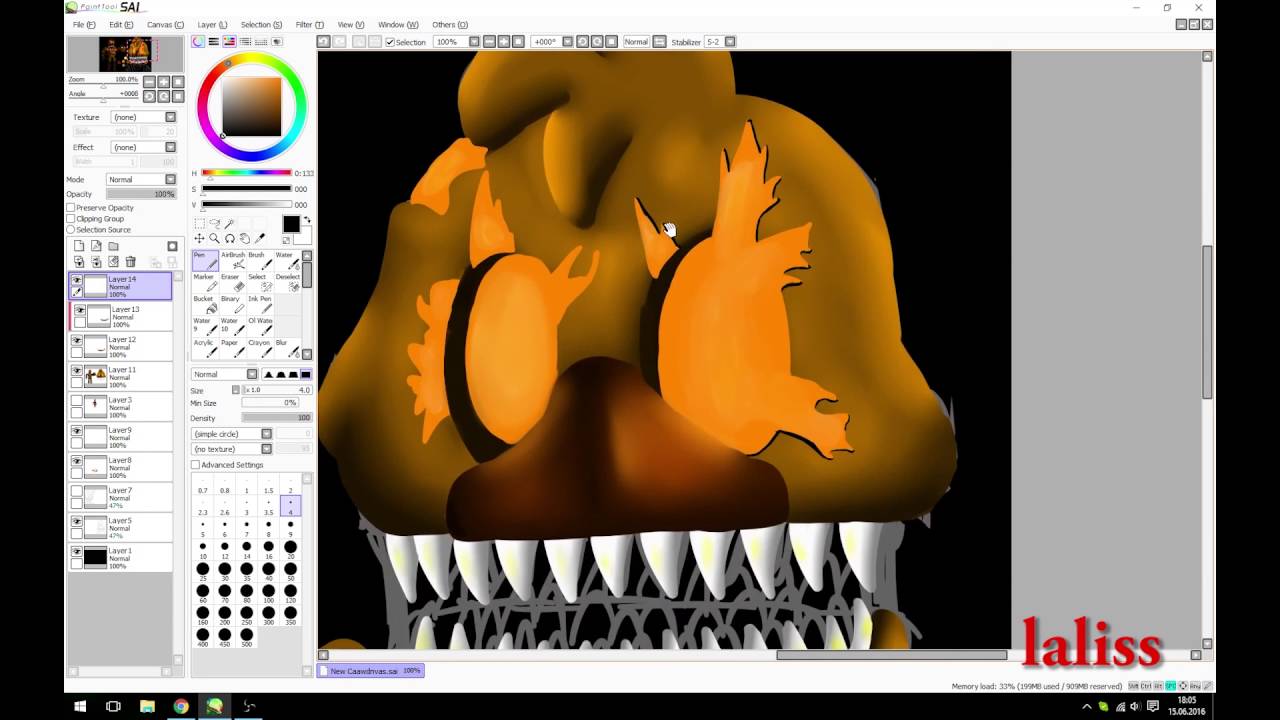
Task: Click the black foreground color swatch
Action: [x=292, y=224]
